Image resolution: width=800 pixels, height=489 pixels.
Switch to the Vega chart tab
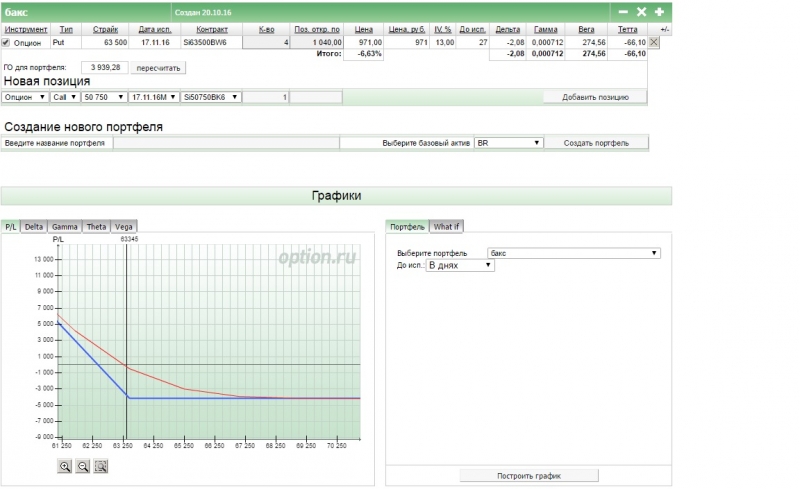coord(123,227)
